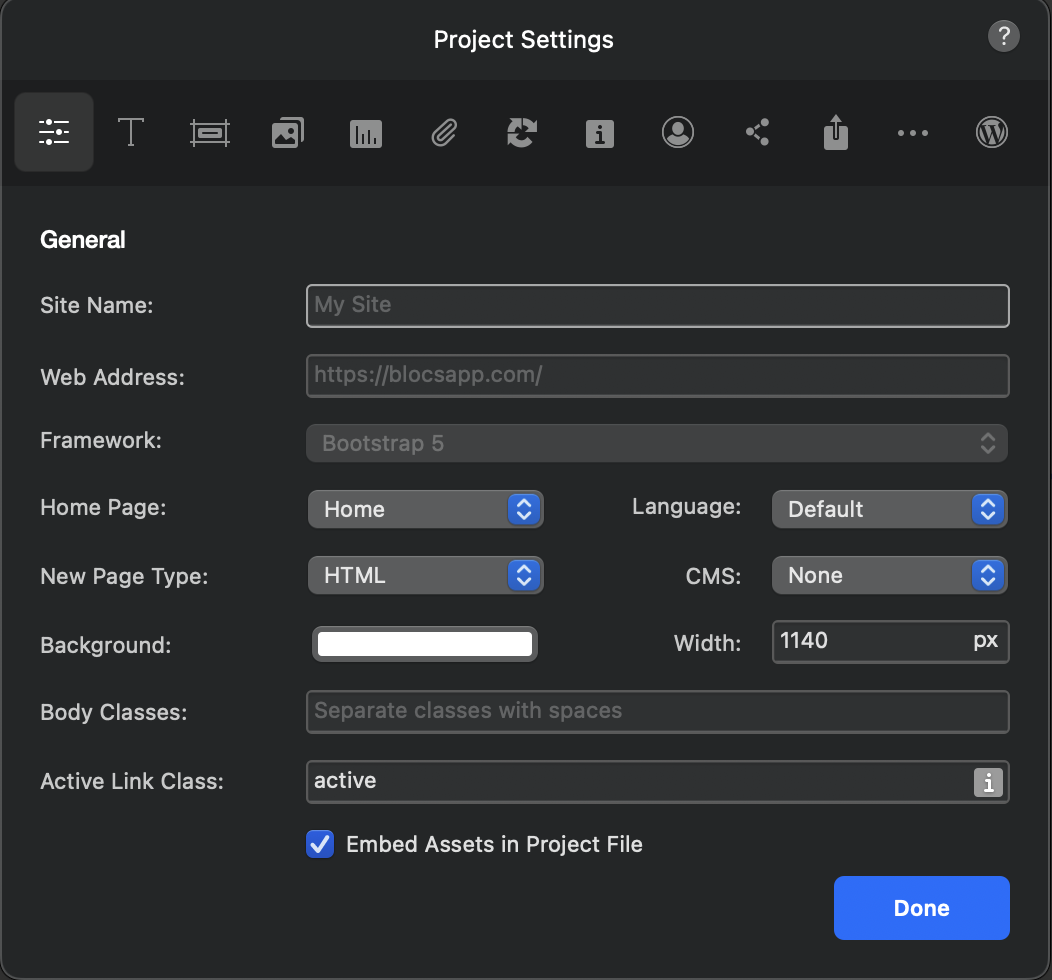Open the CMS dropdown menu
The height and width of the screenshot is (980, 1052).
point(889,575)
